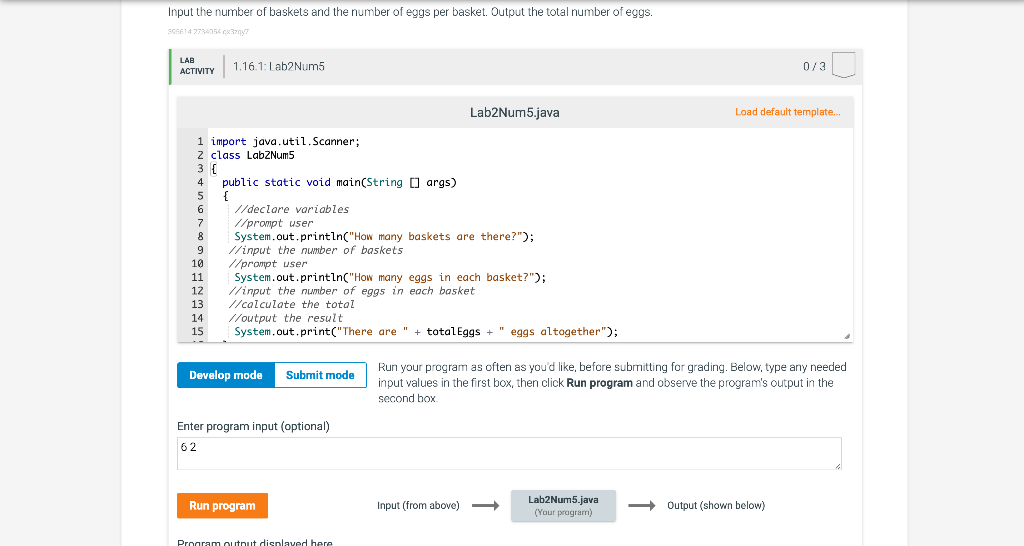1024x546 pixels.
Task: Click line number 15 in the gutter
Action: click(197, 331)
